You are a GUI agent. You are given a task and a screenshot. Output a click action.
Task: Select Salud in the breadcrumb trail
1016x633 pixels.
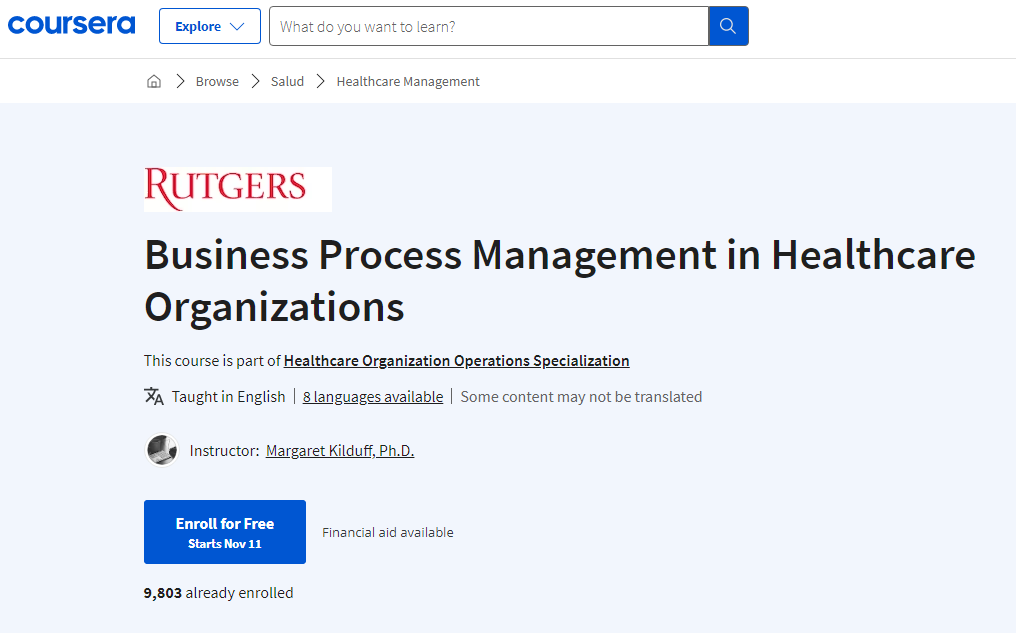(287, 81)
